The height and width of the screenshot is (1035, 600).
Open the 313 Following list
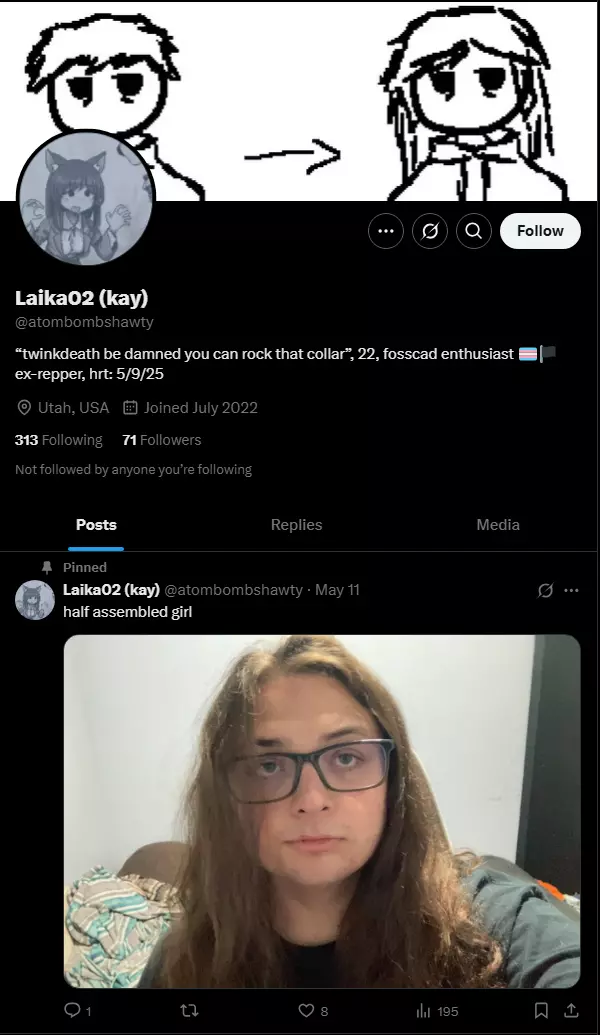tap(59, 440)
